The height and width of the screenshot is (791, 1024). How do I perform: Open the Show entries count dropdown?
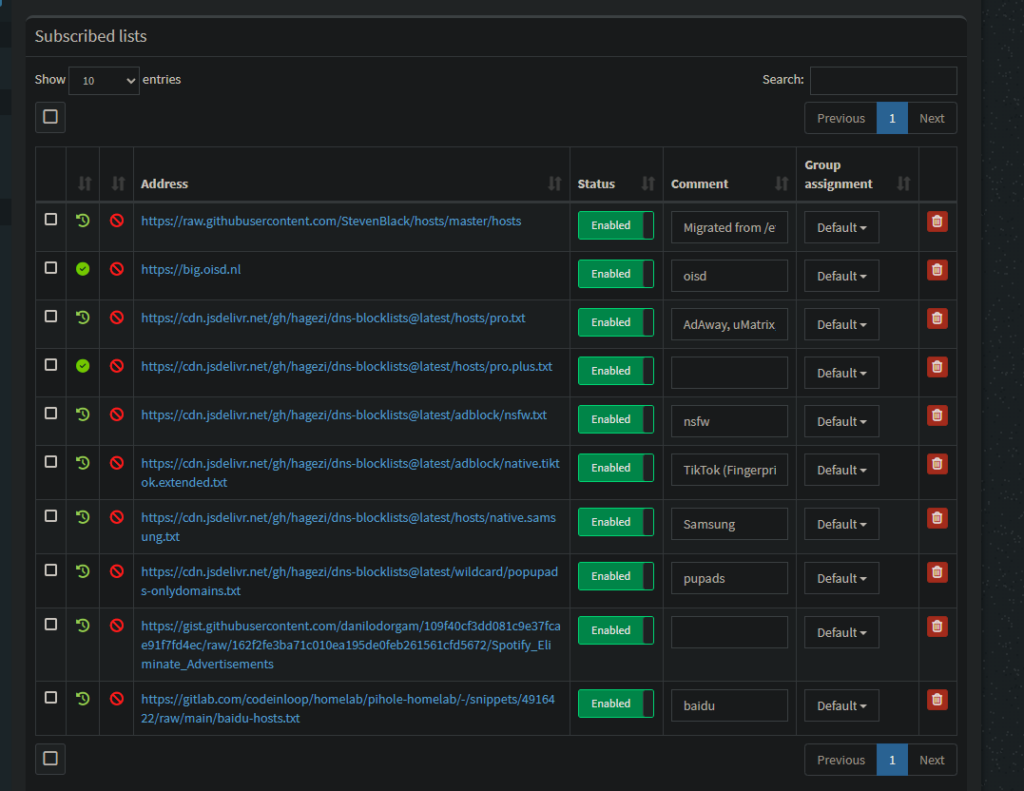(x=103, y=80)
